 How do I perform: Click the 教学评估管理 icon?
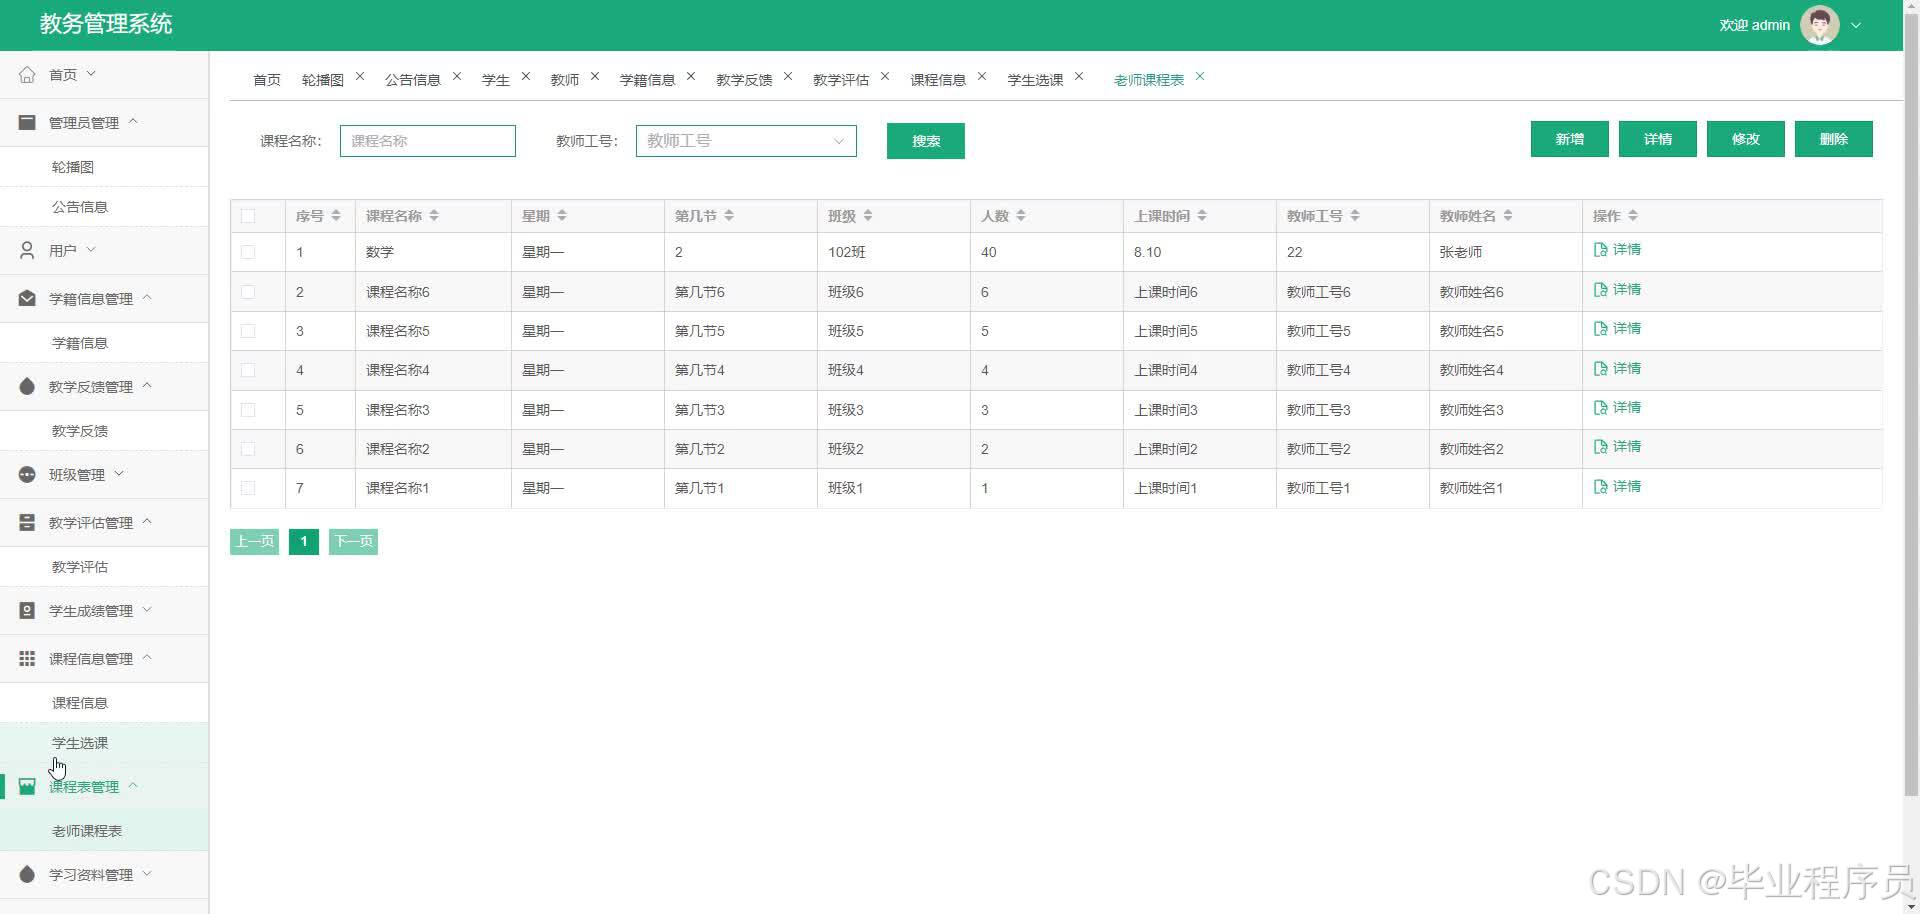pos(27,522)
